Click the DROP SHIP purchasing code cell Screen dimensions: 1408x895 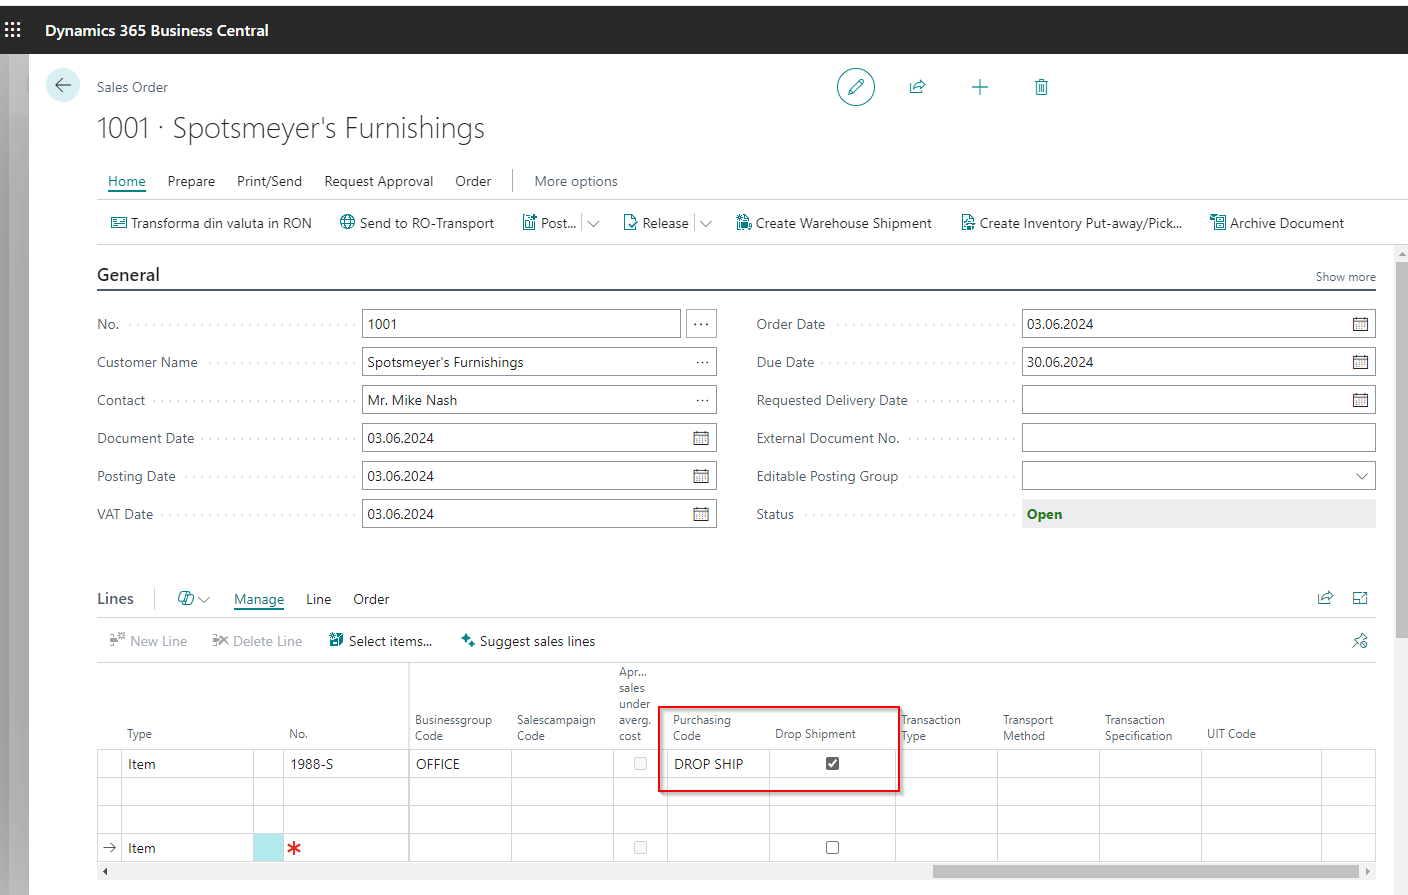point(718,764)
